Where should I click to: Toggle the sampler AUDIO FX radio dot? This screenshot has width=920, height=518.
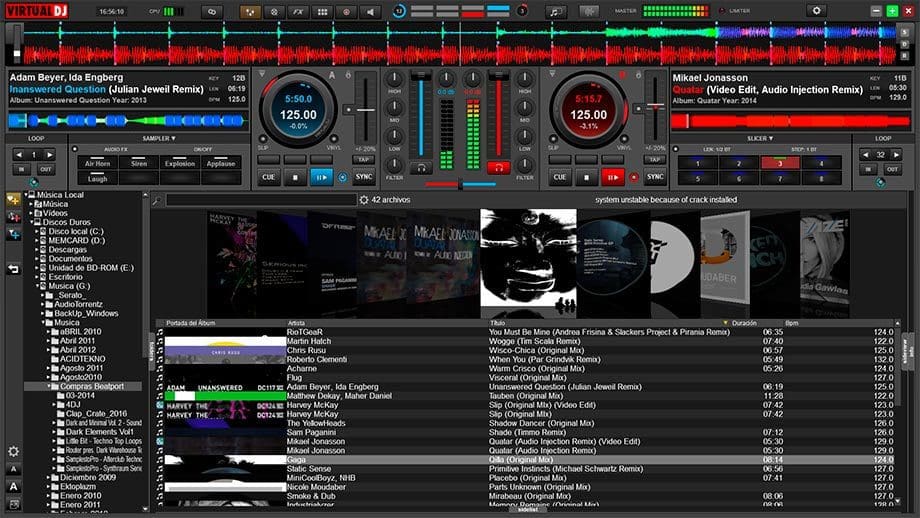(75, 150)
